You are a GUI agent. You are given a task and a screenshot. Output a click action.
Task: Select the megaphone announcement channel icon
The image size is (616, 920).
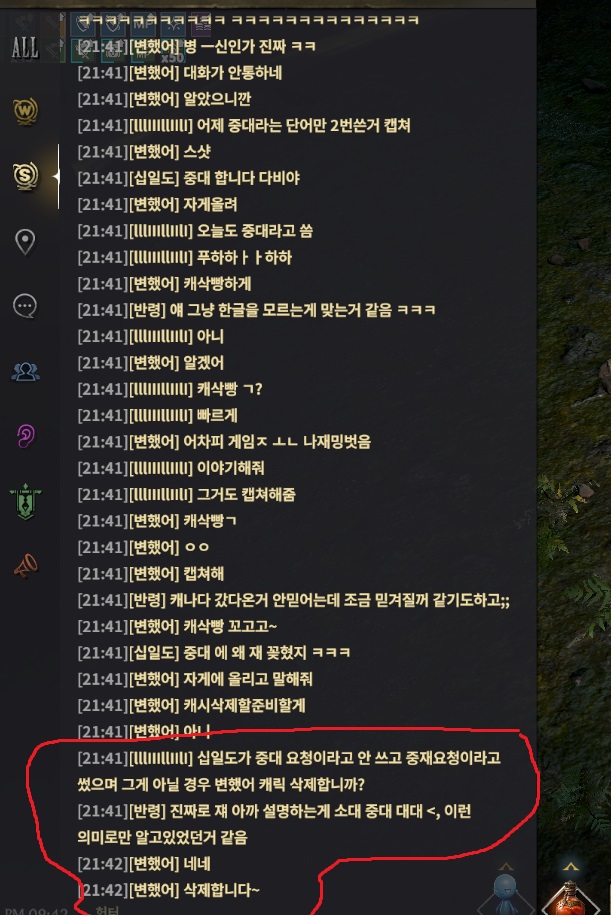(25, 566)
